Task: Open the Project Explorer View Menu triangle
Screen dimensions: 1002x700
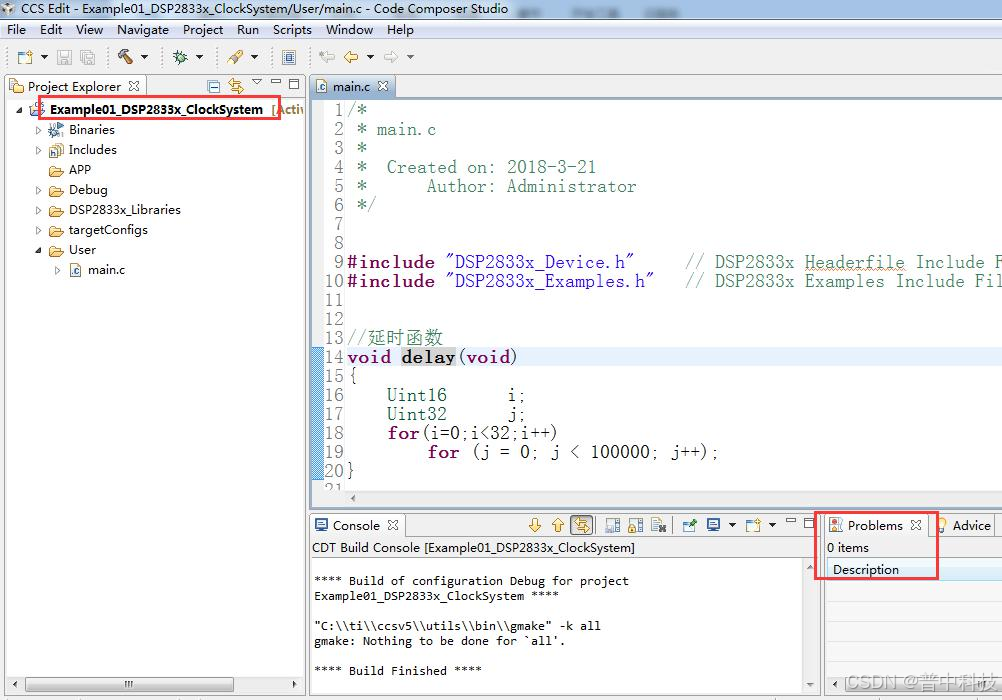Action: click(x=257, y=82)
